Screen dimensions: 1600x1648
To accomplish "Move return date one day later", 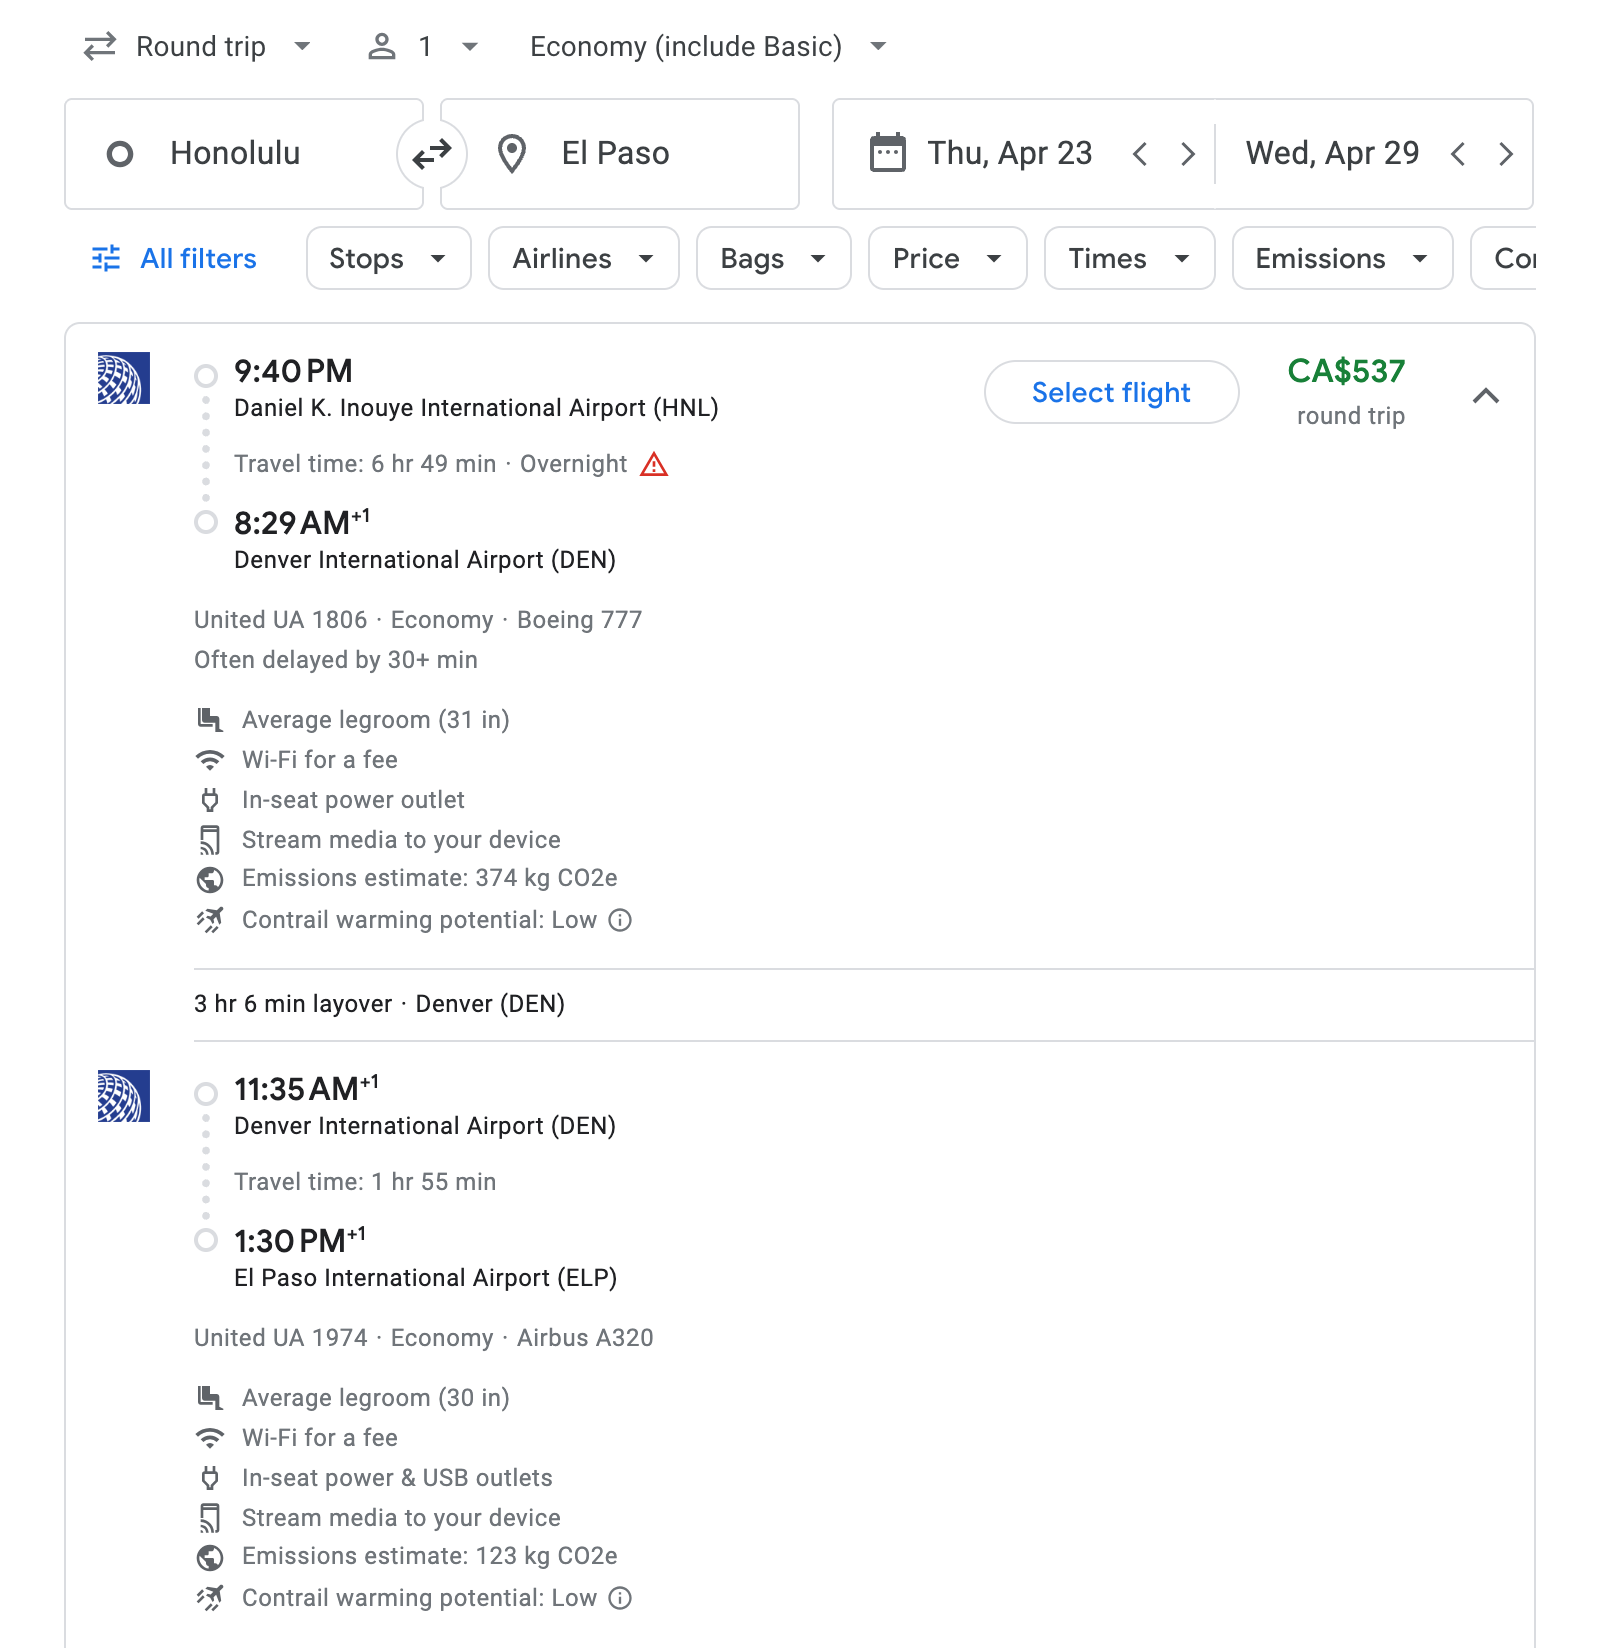I will [1506, 154].
